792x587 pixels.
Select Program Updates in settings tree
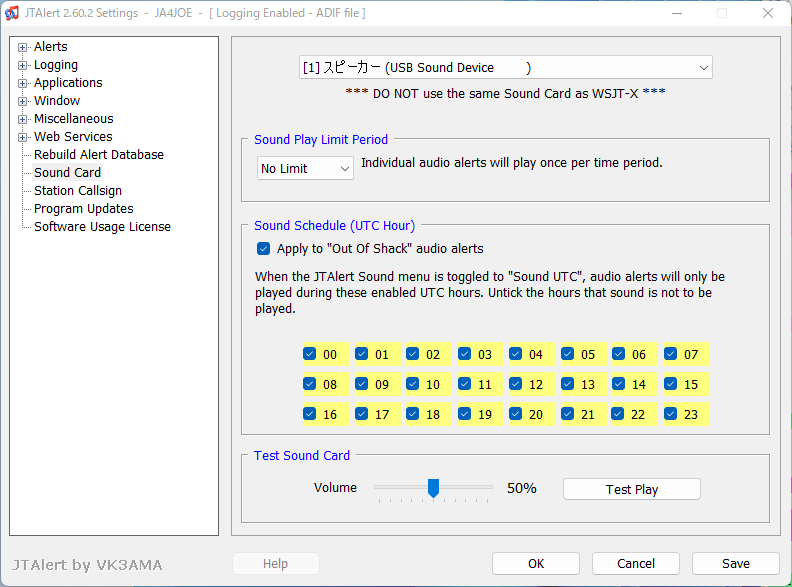[x=83, y=209]
